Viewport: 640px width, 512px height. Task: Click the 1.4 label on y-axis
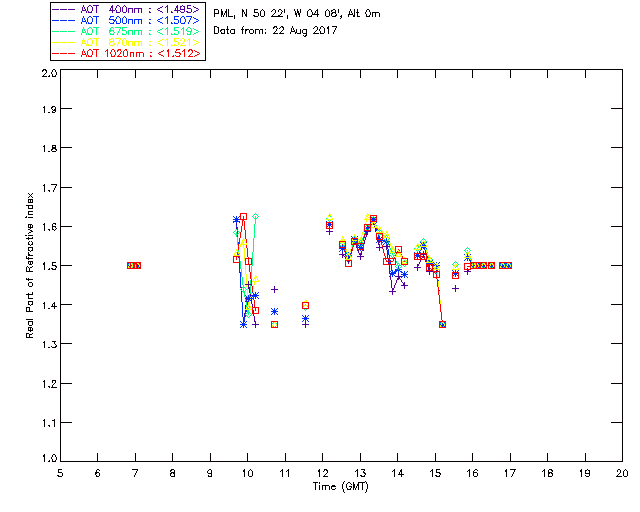(x=49, y=305)
